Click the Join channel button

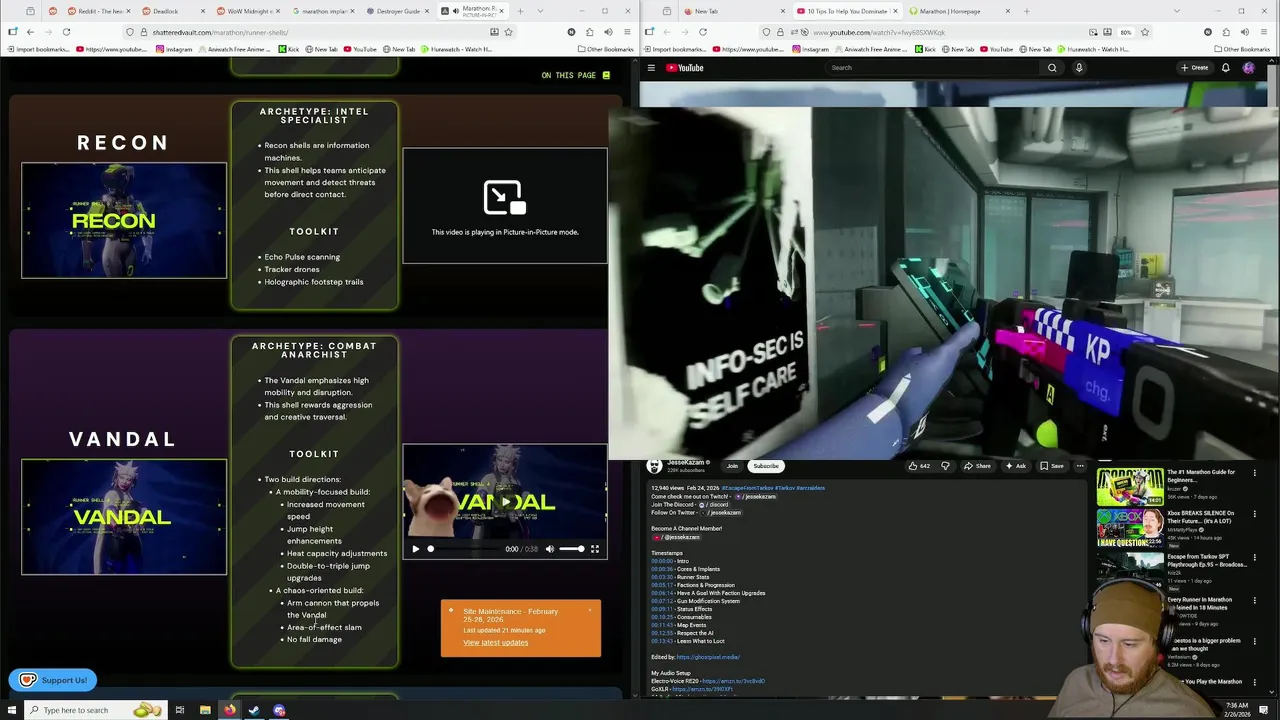click(x=732, y=466)
